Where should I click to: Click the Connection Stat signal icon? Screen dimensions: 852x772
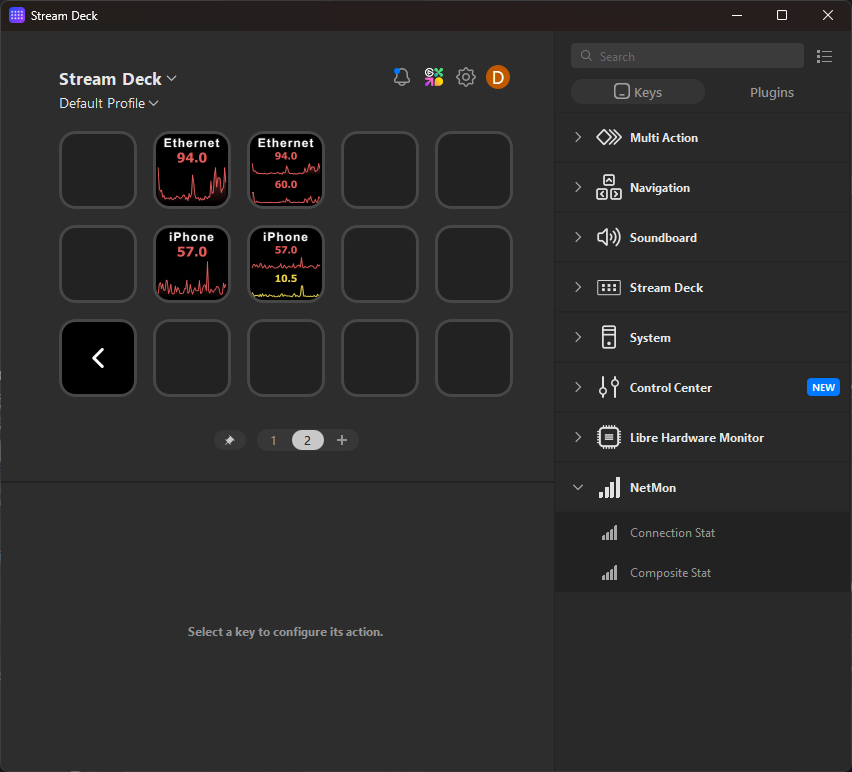(x=610, y=533)
